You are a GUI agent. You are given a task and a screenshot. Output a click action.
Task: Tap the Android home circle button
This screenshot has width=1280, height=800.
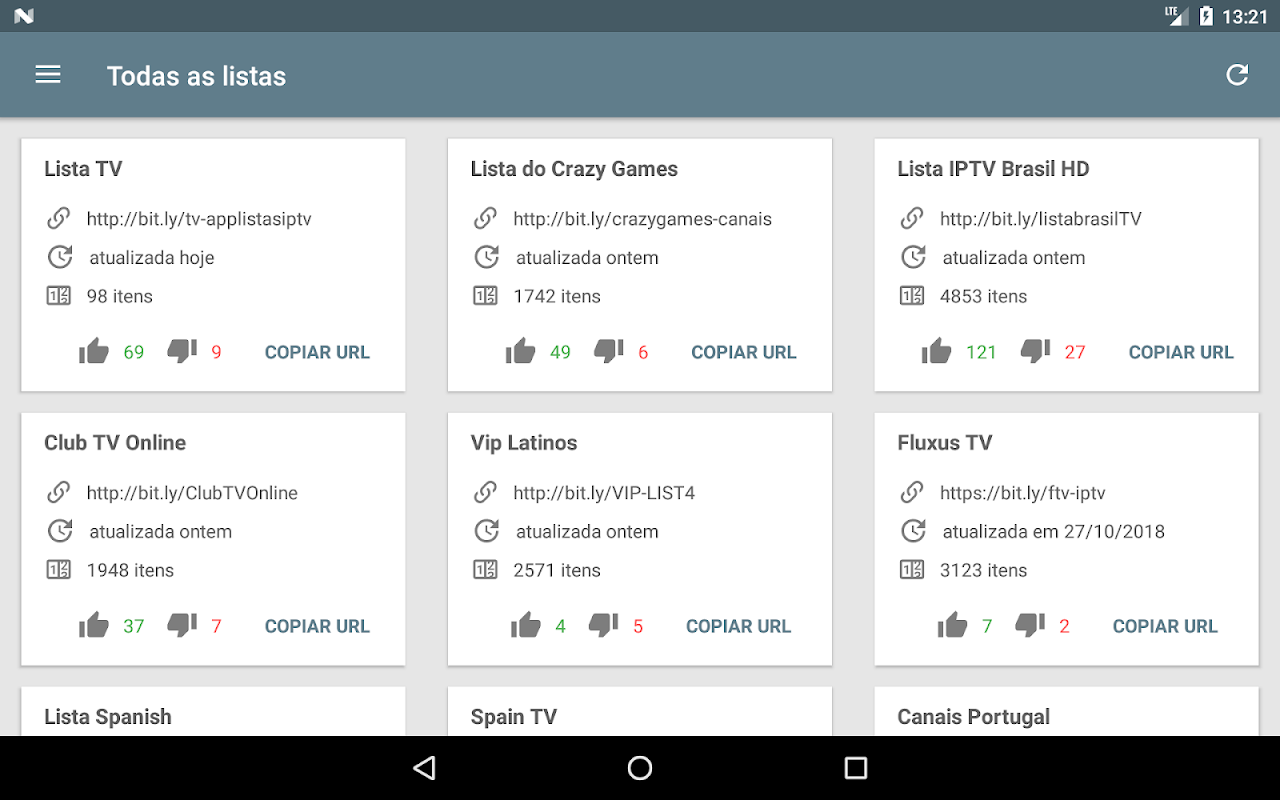[640, 768]
